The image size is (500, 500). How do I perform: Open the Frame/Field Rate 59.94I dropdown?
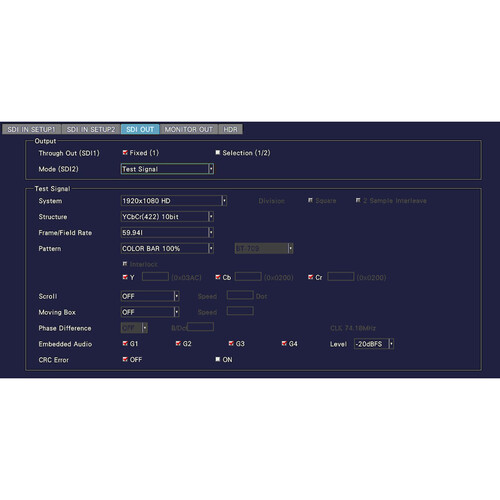click(167, 233)
